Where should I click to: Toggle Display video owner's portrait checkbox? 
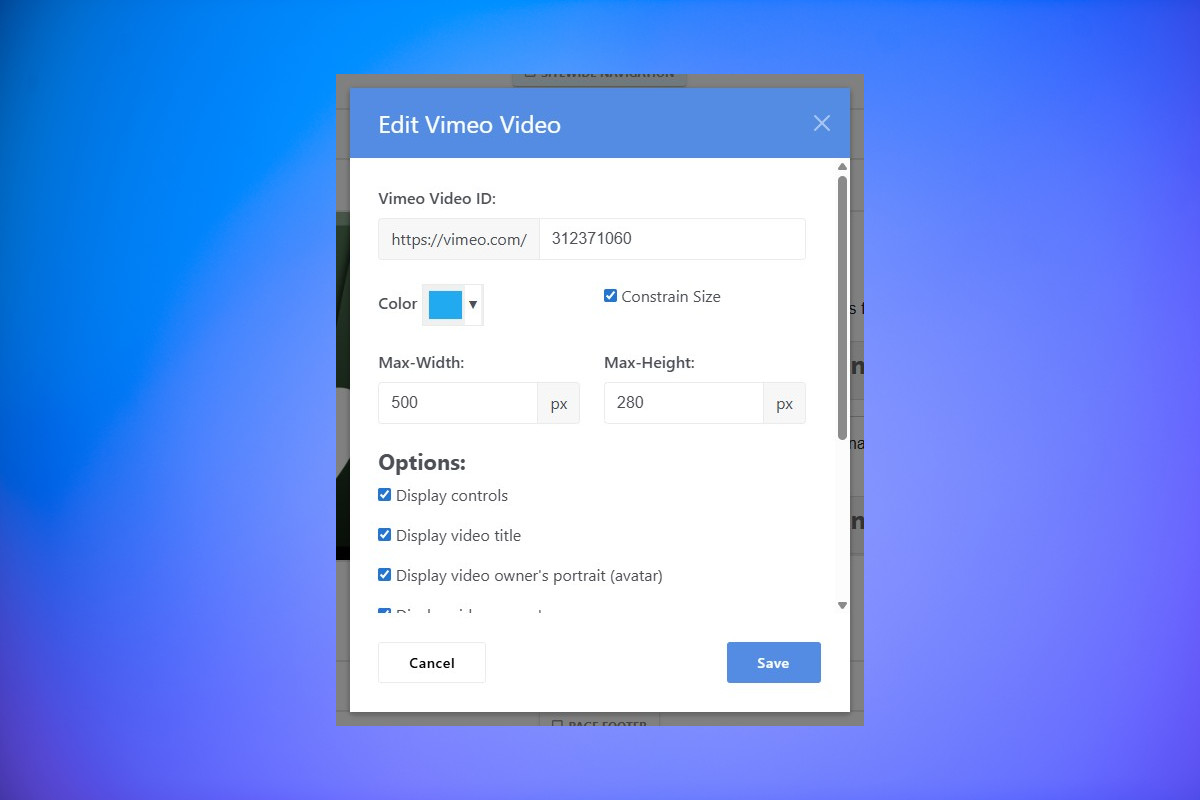tap(384, 574)
